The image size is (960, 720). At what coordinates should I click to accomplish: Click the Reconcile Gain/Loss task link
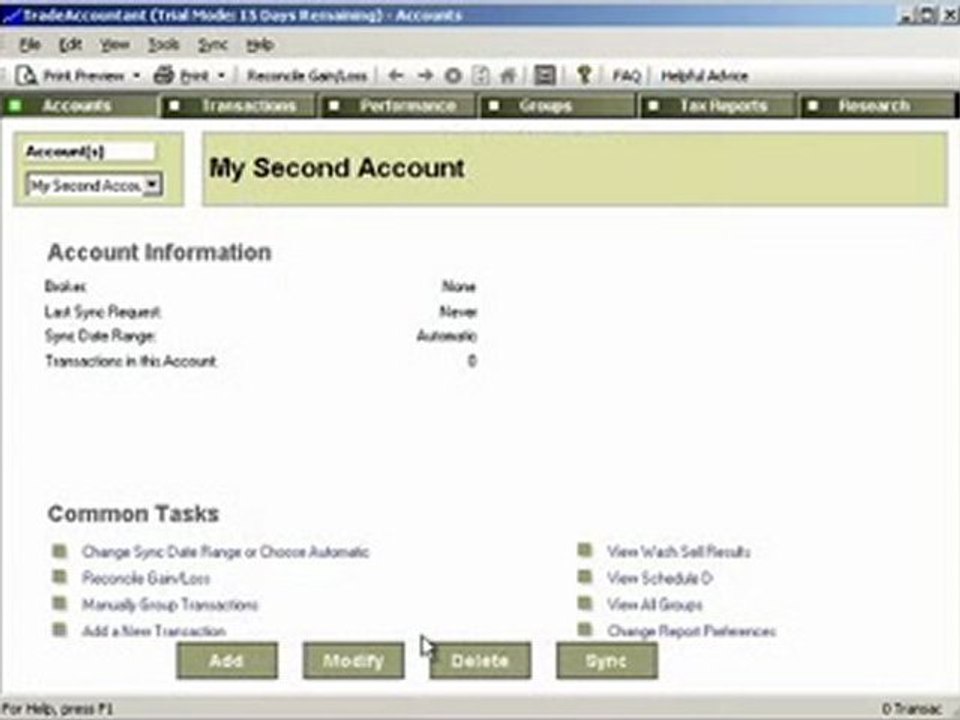point(146,578)
